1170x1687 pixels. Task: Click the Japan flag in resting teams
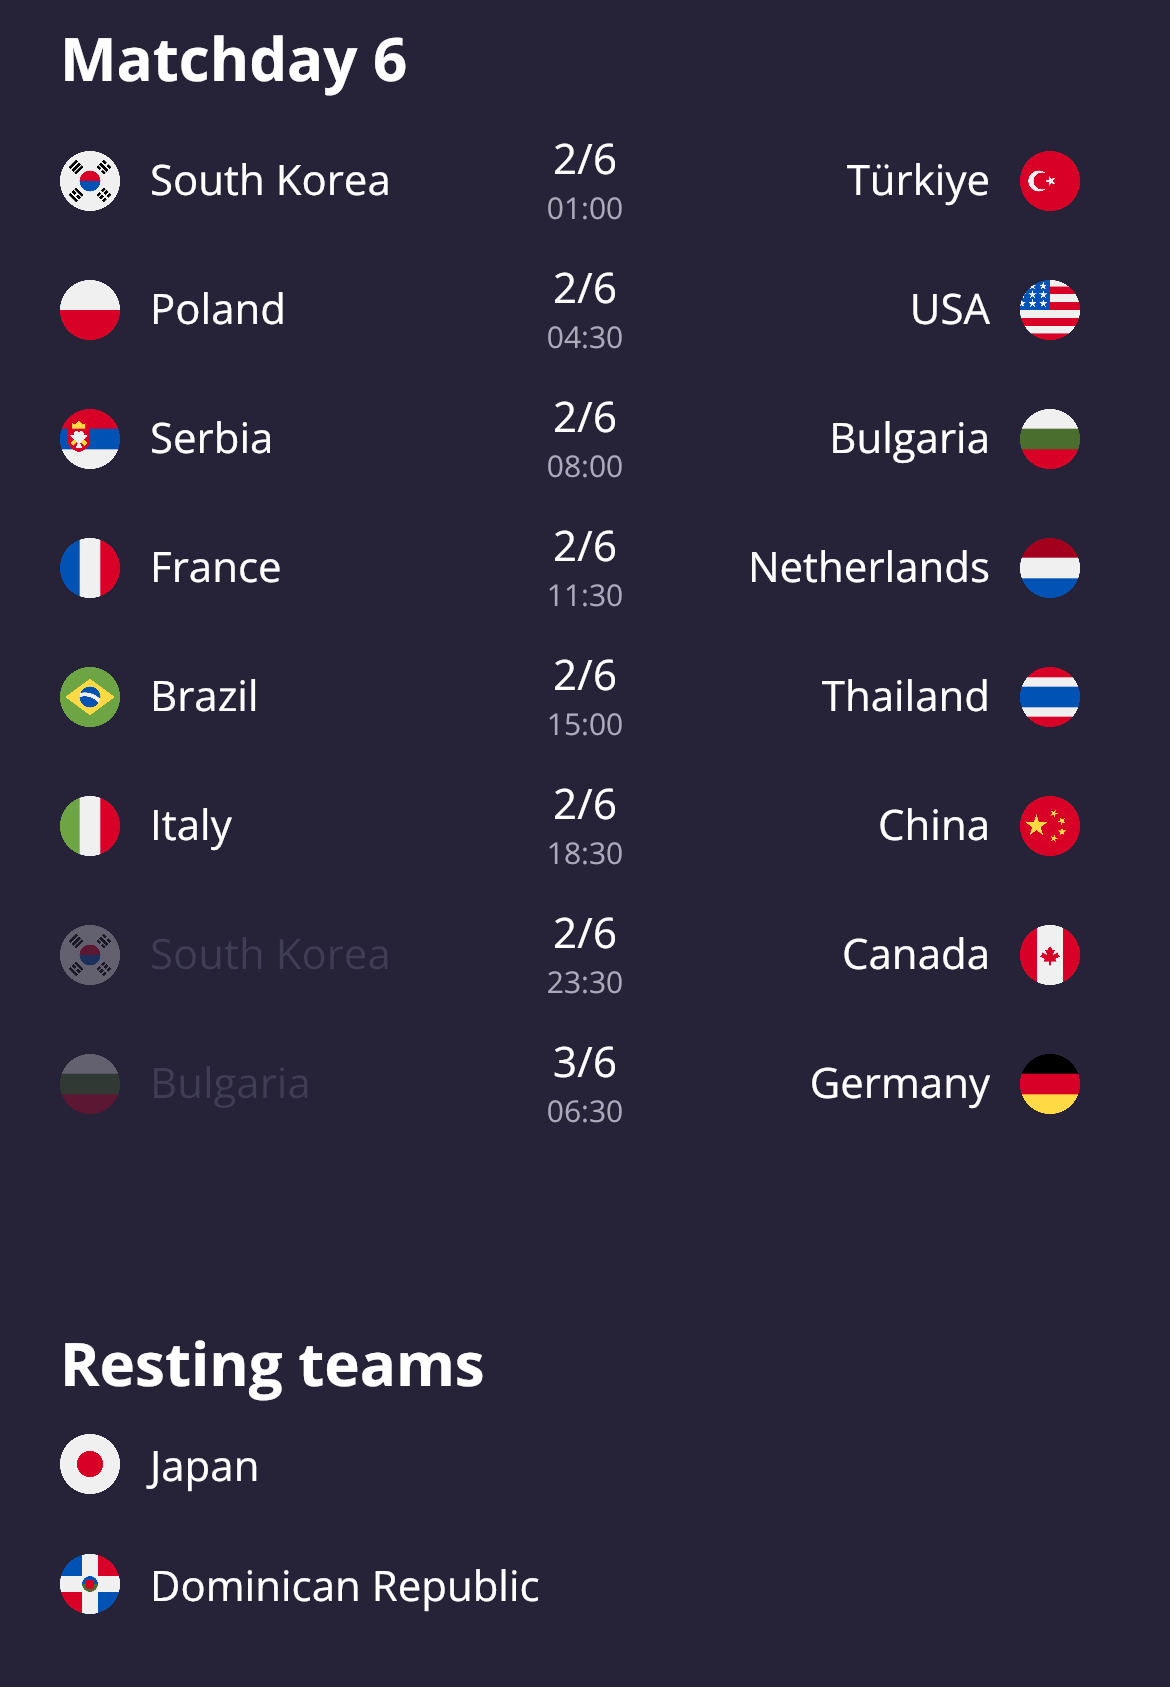[x=90, y=1465]
